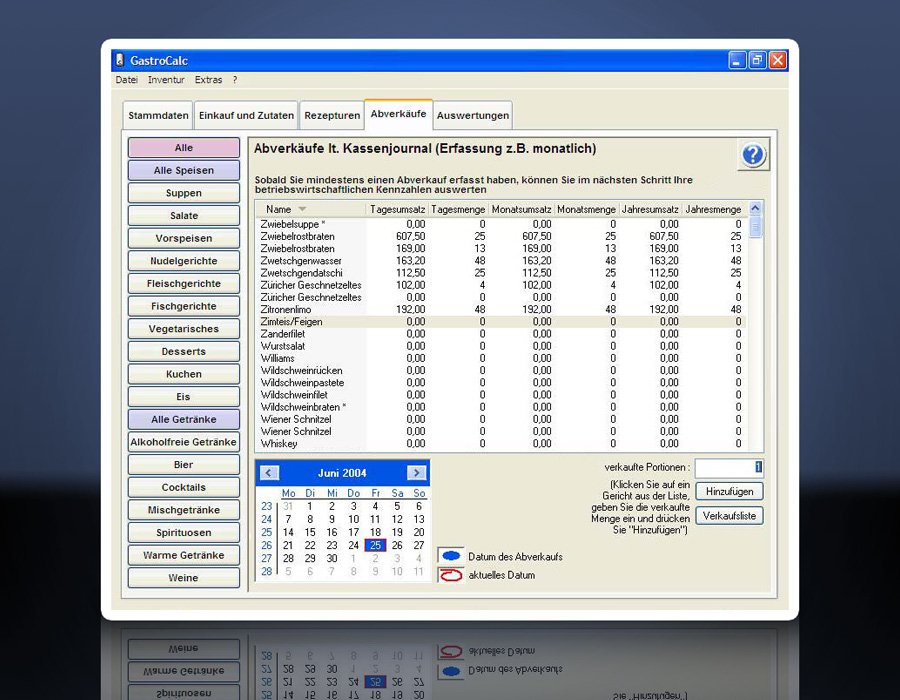The height and width of the screenshot is (700, 900).
Task: Open the Verkaufsliste
Action: (729, 516)
